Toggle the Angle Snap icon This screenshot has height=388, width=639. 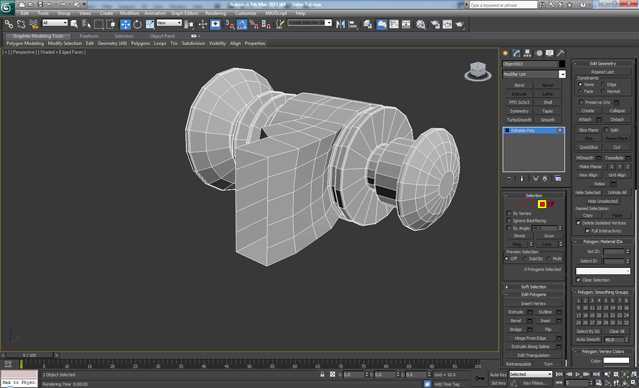click(242, 24)
